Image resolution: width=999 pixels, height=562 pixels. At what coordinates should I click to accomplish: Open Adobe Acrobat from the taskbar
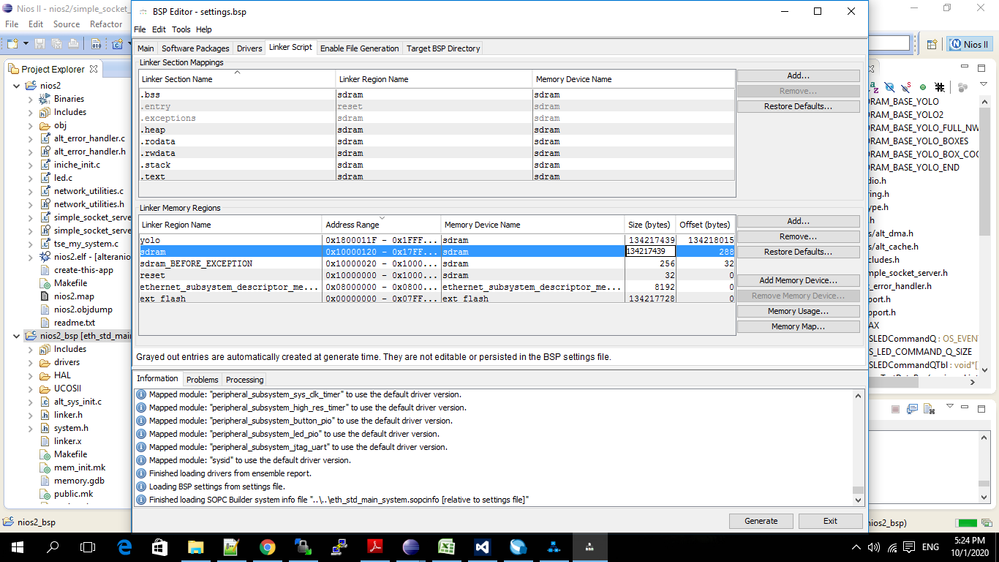[374, 547]
